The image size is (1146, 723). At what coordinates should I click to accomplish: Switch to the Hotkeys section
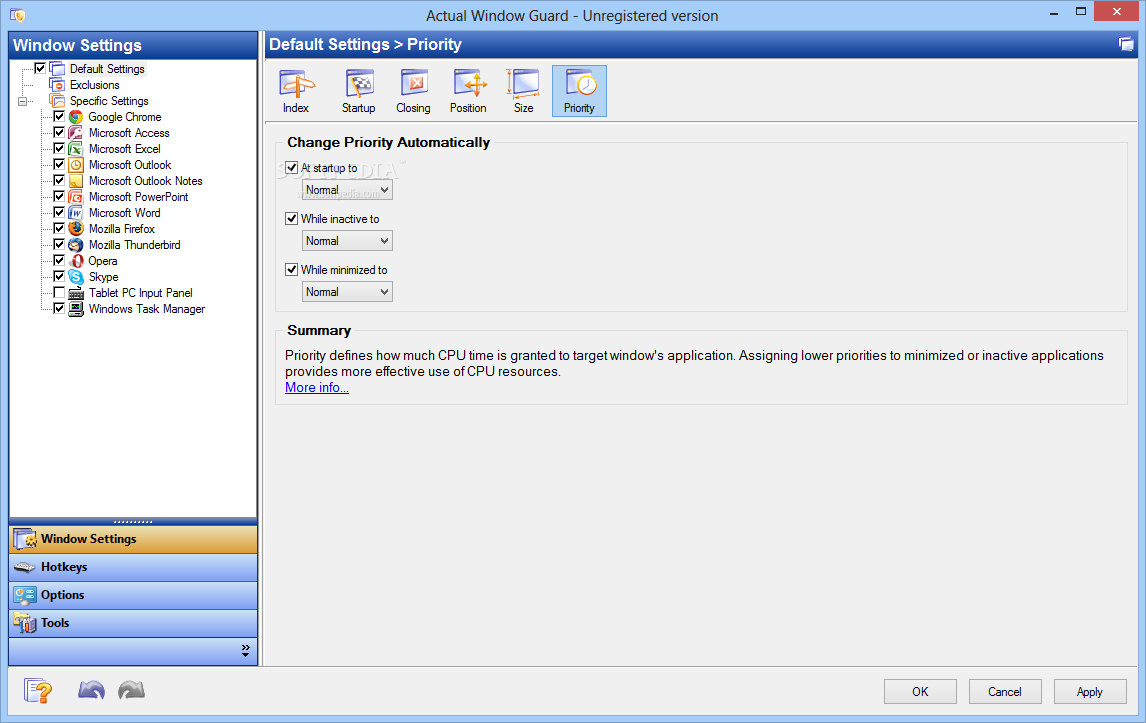(x=133, y=567)
